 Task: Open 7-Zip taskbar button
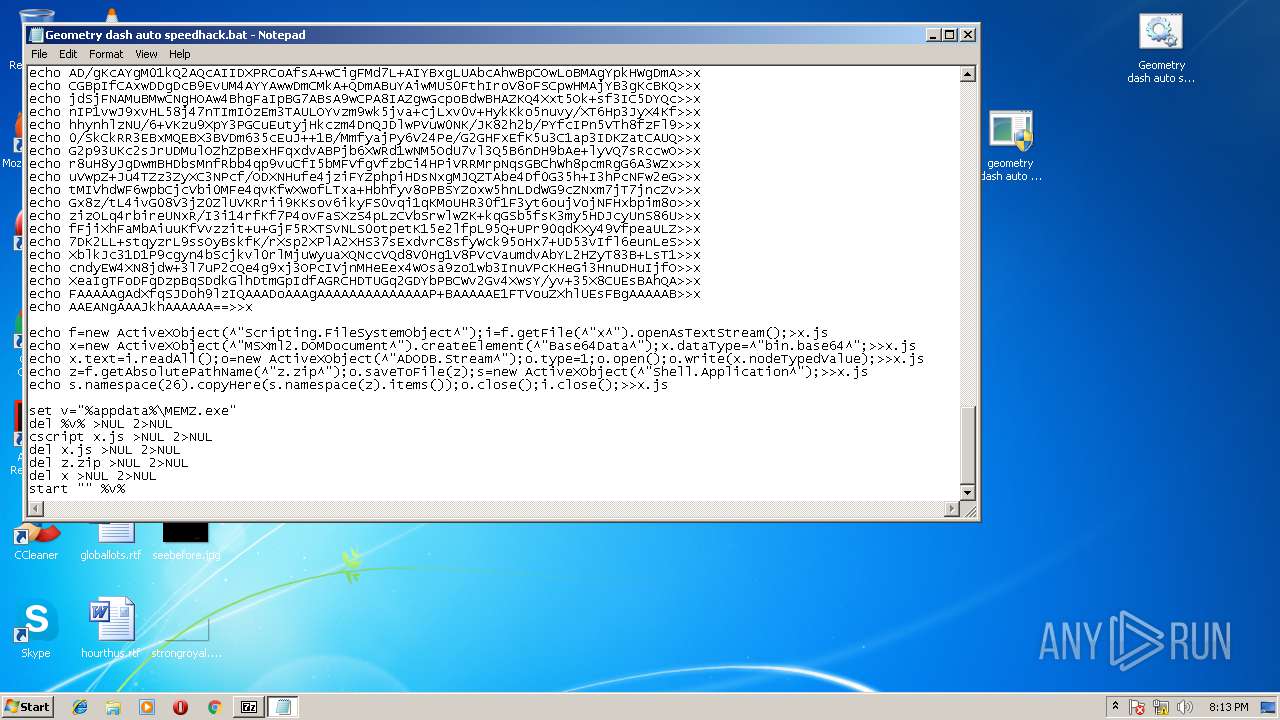tap(249, 707)
